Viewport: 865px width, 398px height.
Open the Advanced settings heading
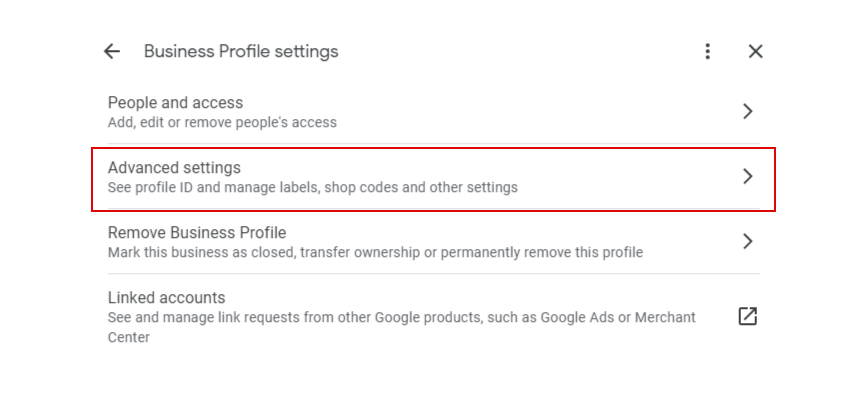pos(174,167)
